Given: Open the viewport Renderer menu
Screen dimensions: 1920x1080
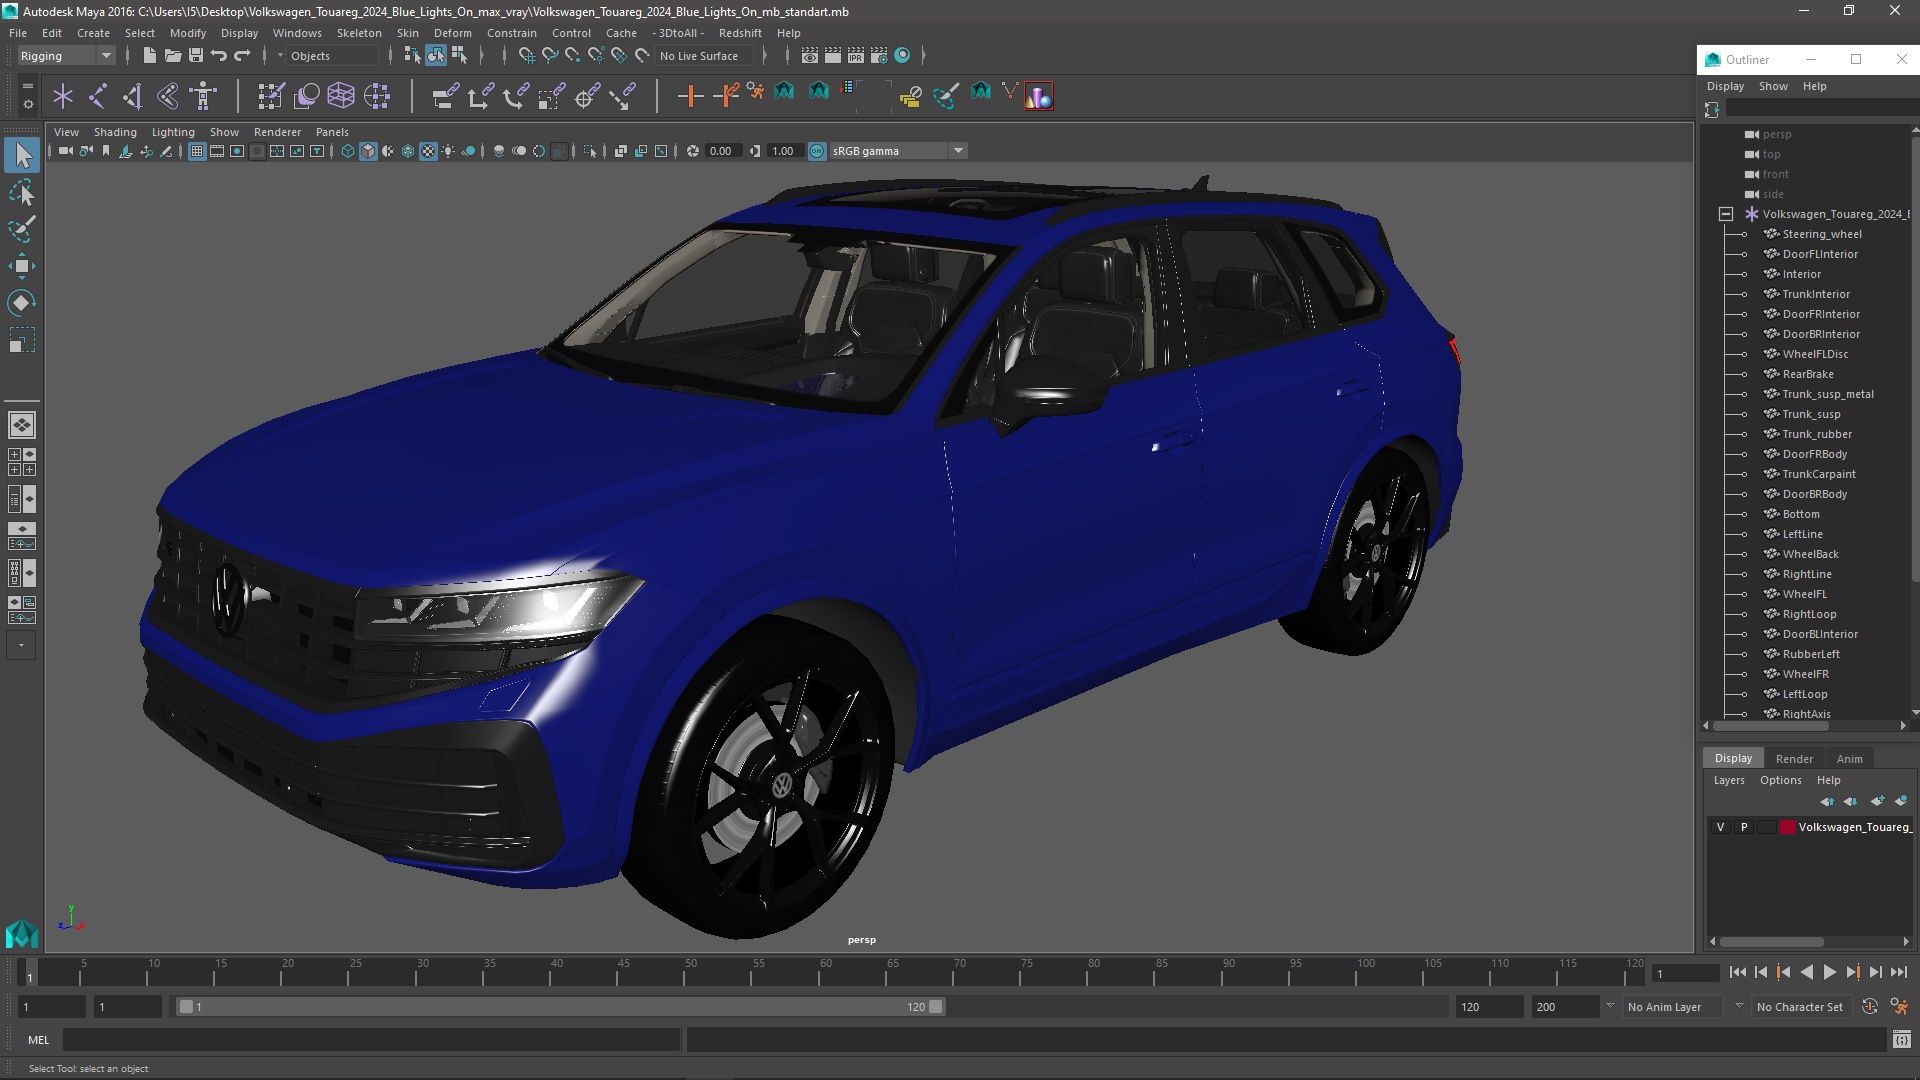Looking at the screenshot, I should (277, 132).
